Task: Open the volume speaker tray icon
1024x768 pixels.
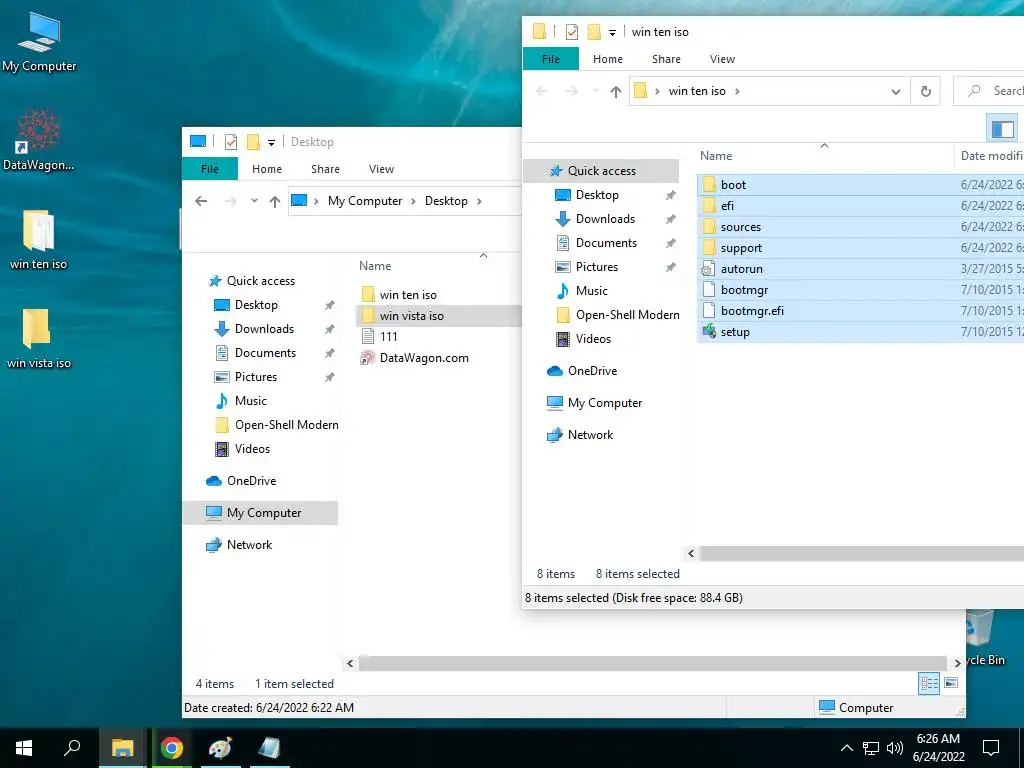Action: [x=895, y=748]
